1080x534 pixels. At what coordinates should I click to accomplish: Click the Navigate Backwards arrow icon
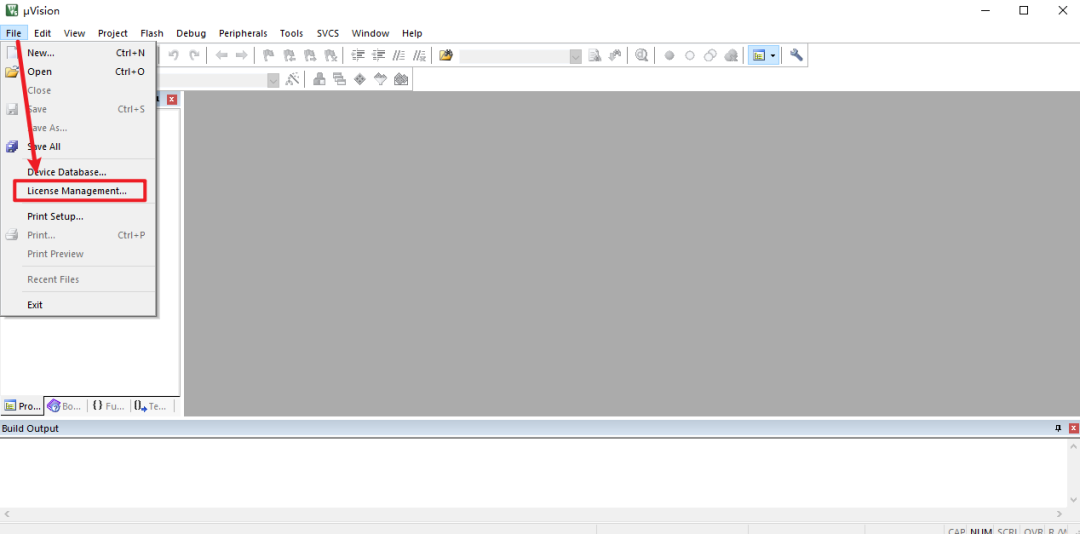[x=222, y=55]
